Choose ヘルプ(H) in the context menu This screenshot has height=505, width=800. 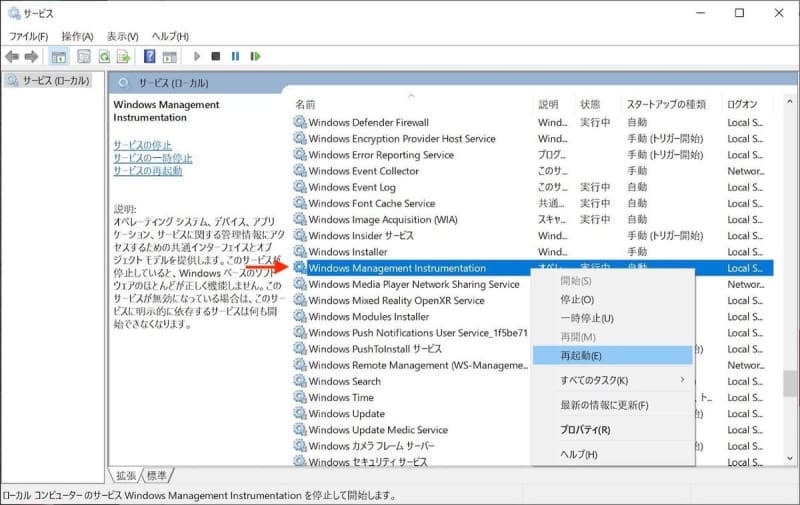612,454
